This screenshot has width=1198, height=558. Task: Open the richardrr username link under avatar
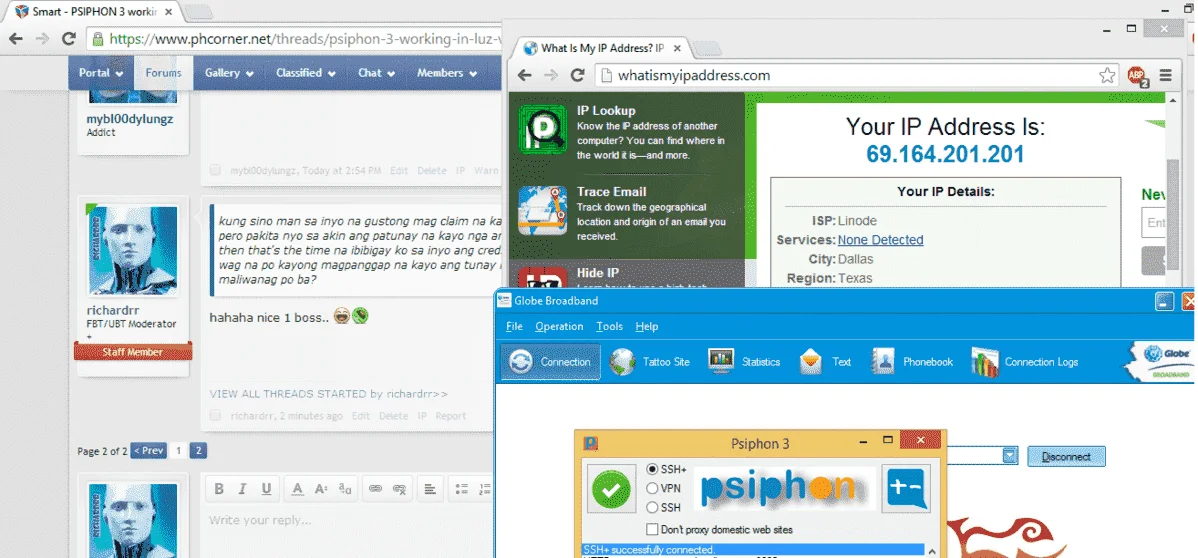pyautogui.click(x=113, y=310)
